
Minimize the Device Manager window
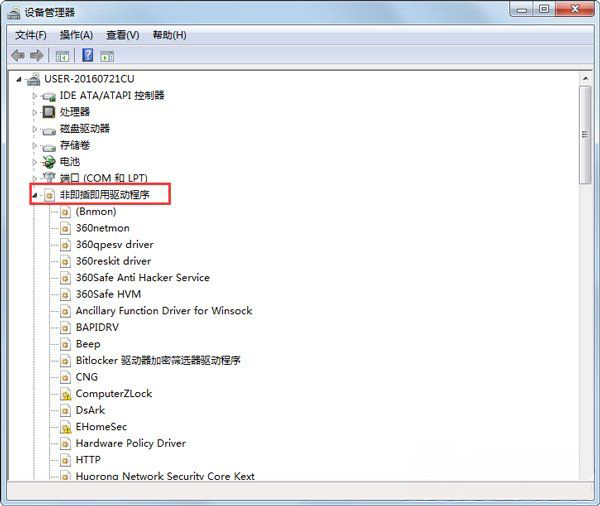tap(522, 9)
